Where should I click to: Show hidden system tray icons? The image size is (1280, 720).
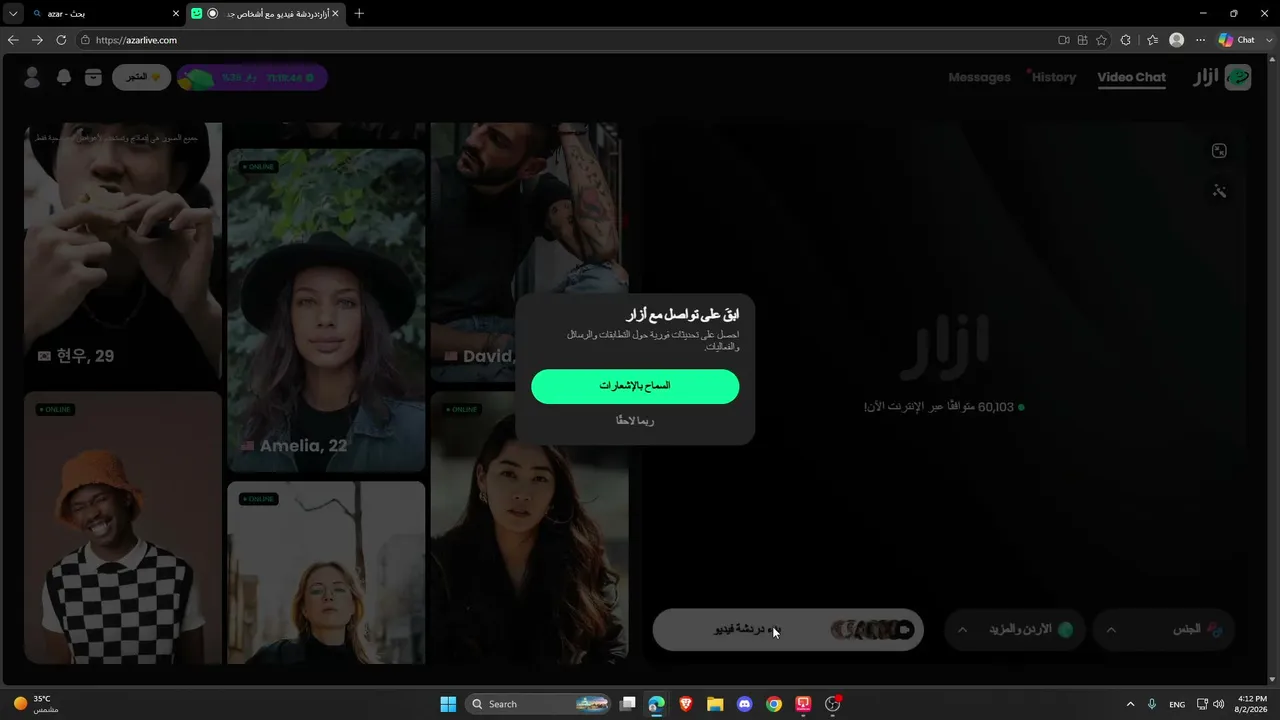pos(1131,704)
